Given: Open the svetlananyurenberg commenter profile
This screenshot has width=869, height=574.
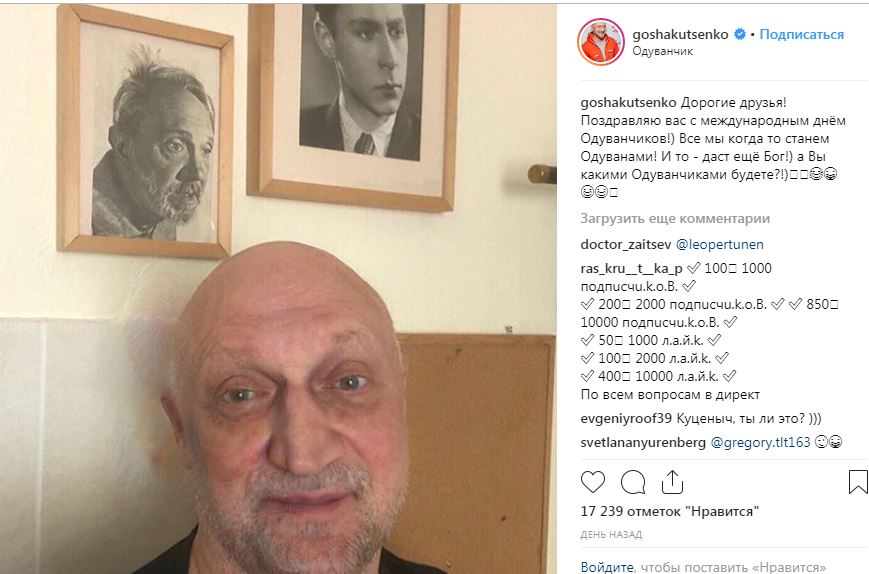Looking at the screenshot, I should pyautogui.click(x=643, y=443).
